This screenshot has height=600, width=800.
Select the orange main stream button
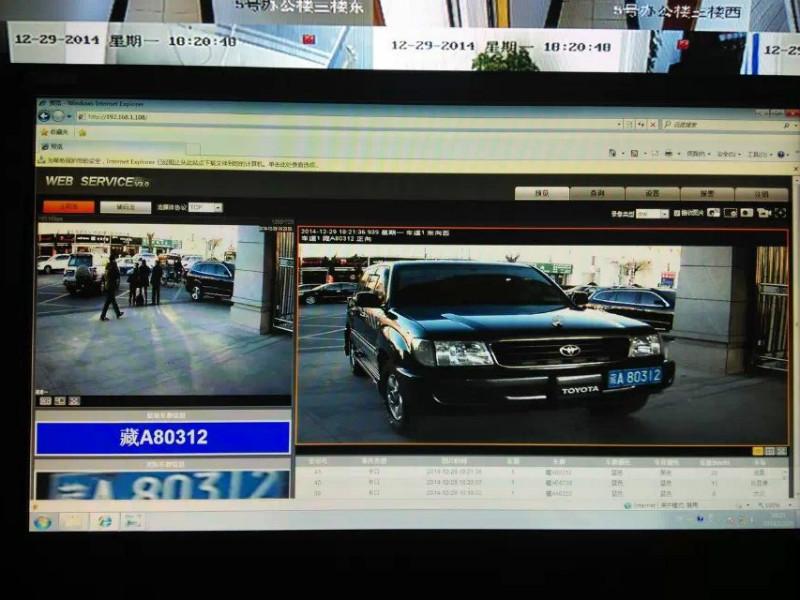point(69,207)
